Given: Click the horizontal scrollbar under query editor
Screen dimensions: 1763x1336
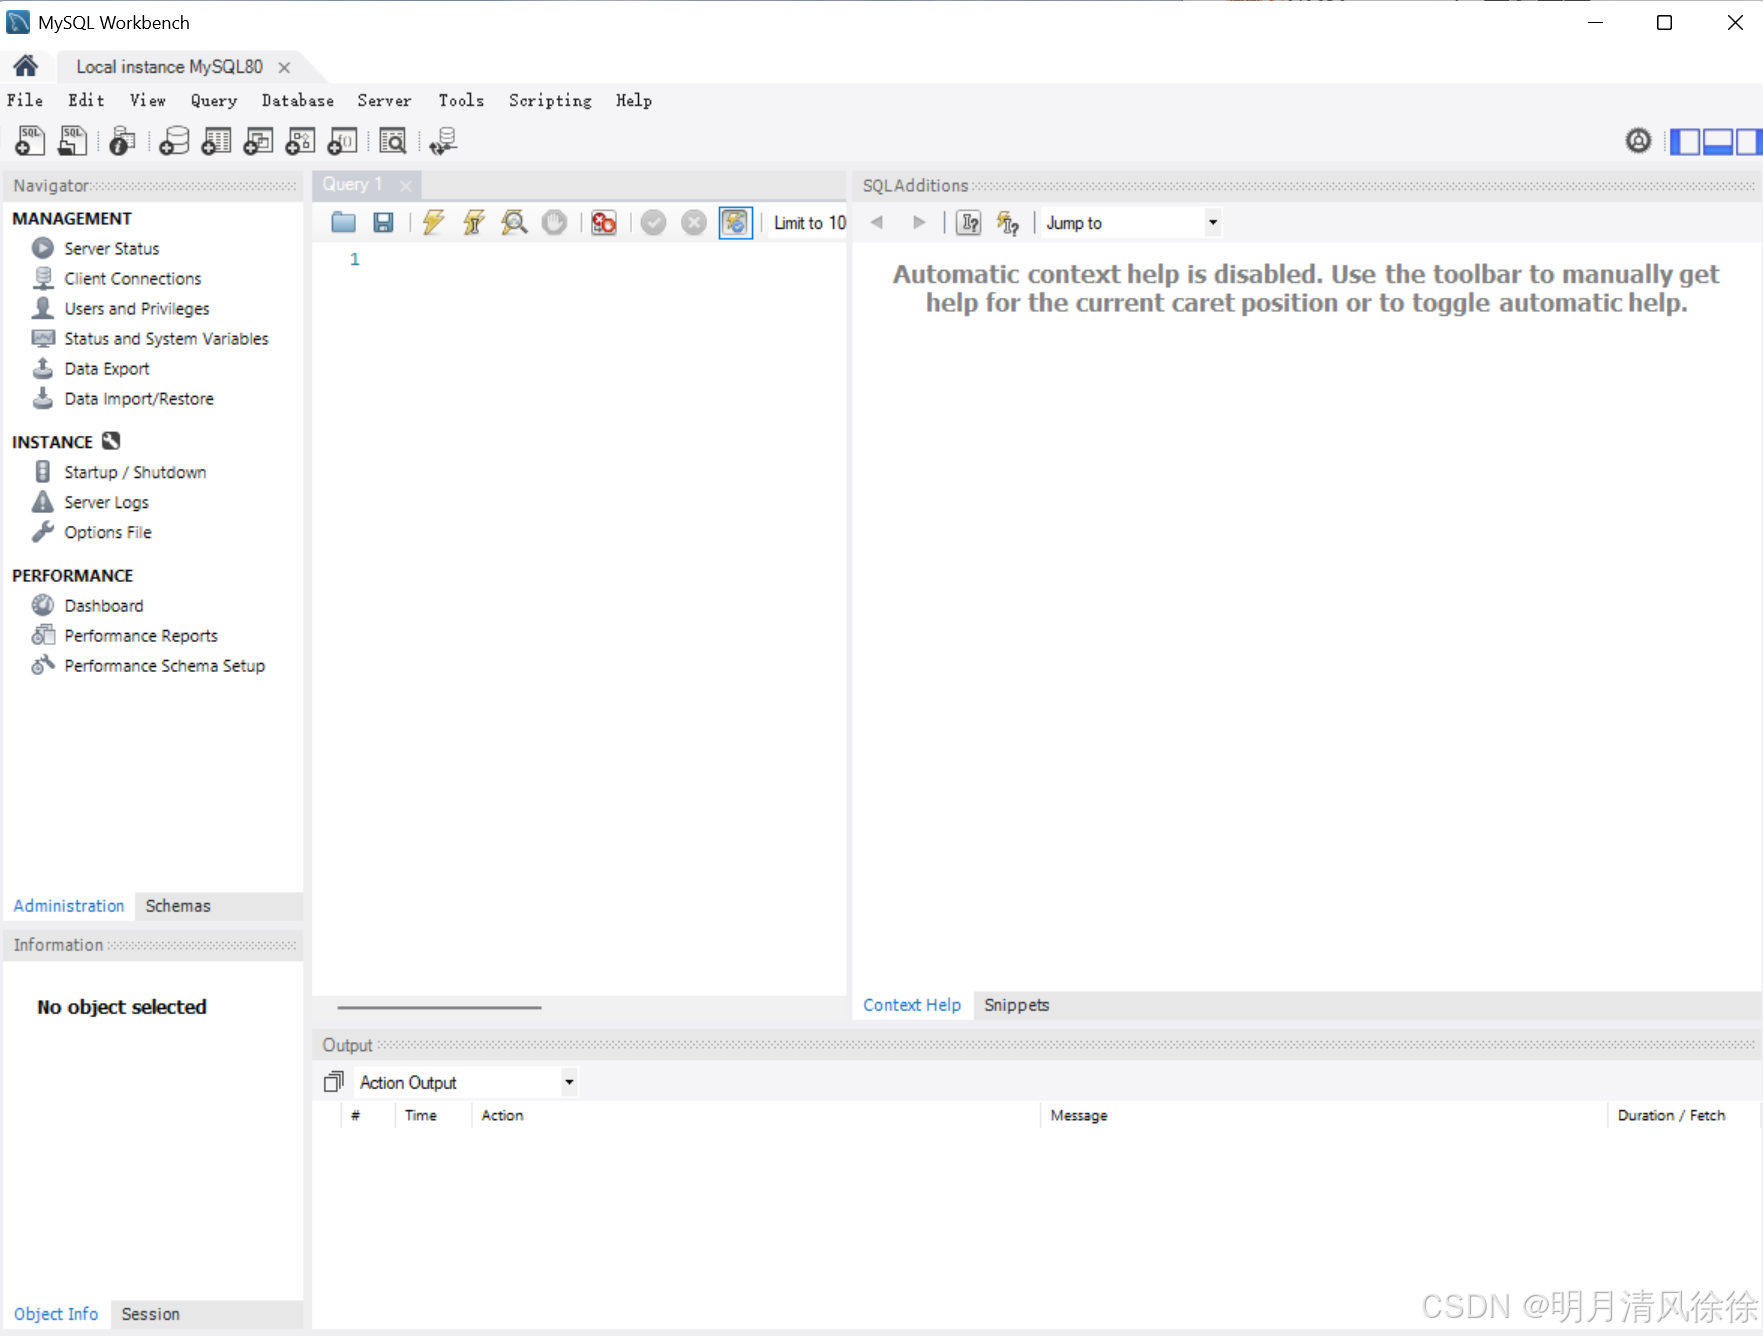Looking at the screenshot, I should (x=439, y=1007).
